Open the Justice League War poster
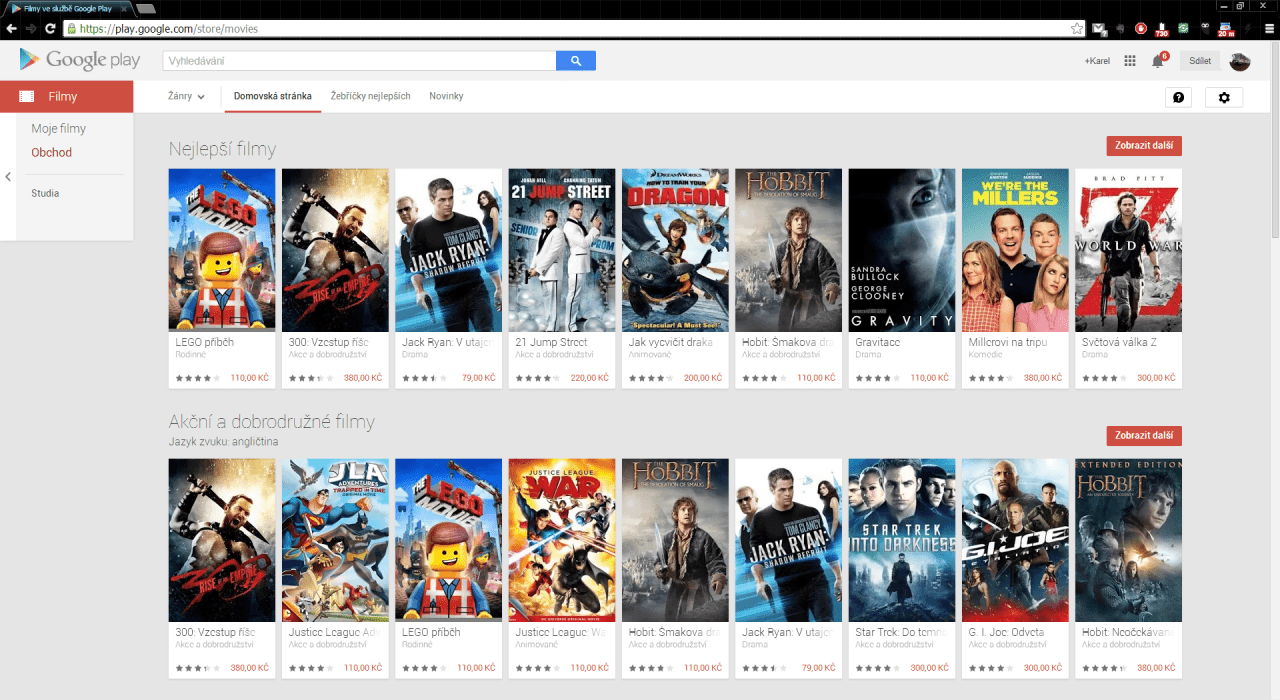This screenshot has height=700, width=1280. [x=562, y=540]
